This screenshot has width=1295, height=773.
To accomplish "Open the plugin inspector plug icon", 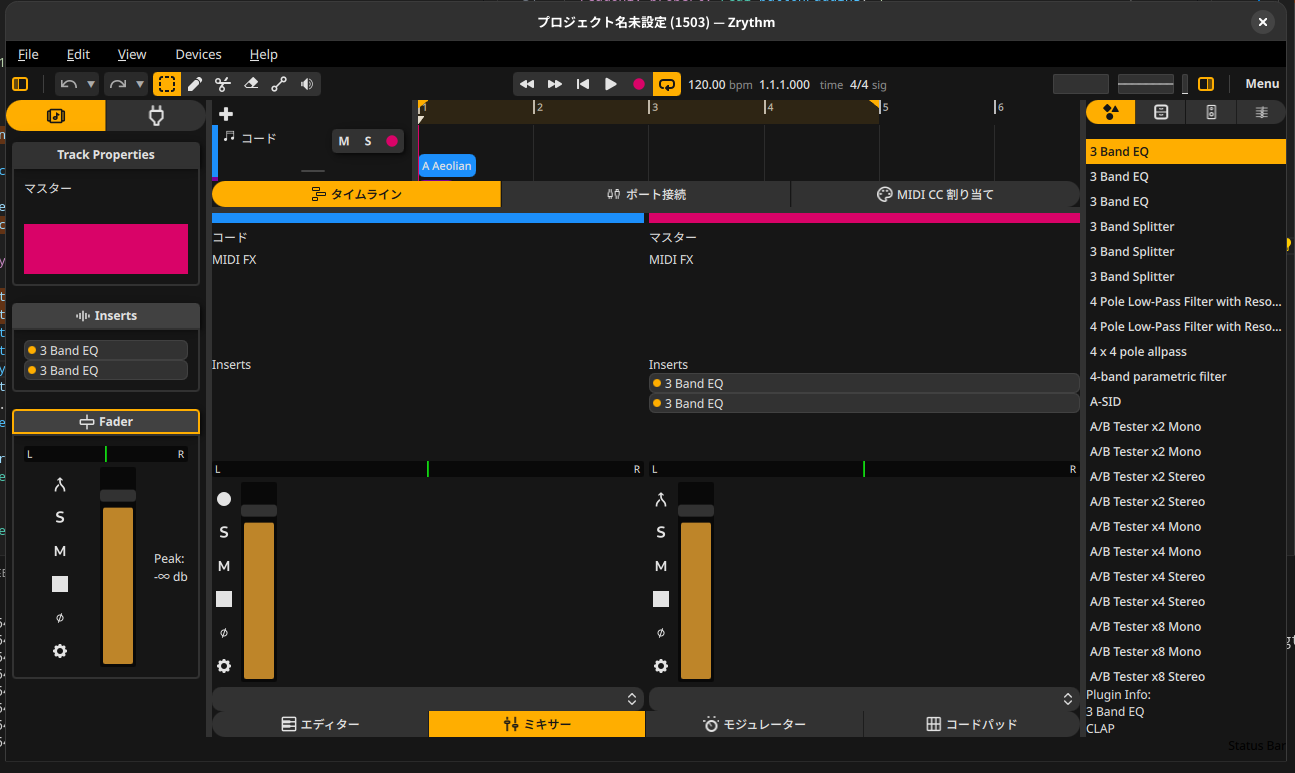I will click(x=155, y=116).
